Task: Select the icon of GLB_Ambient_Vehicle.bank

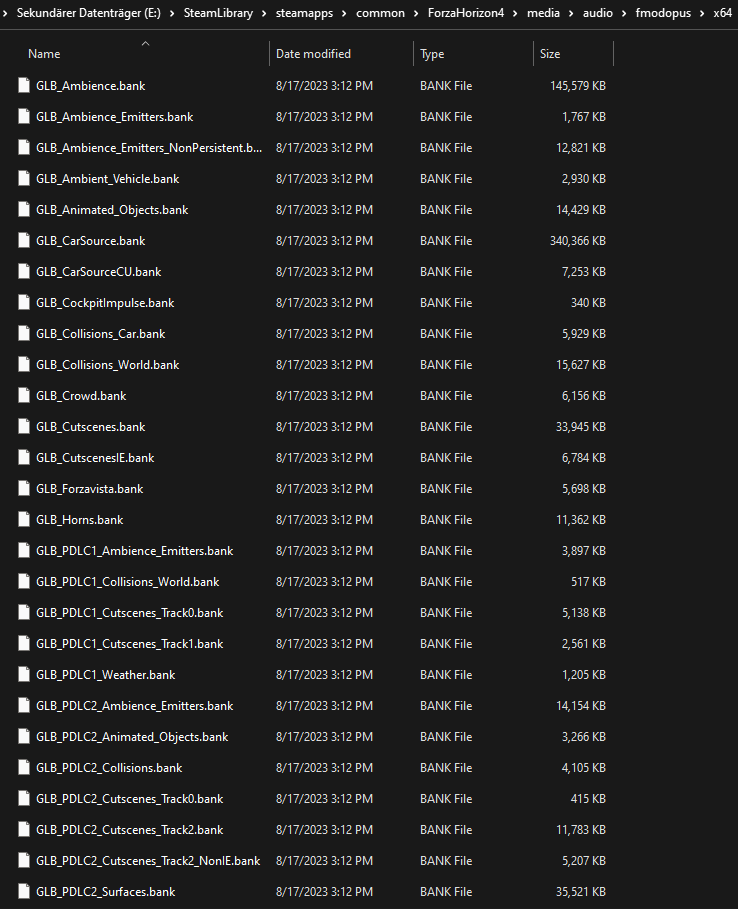Action: (x=24, y=179)
